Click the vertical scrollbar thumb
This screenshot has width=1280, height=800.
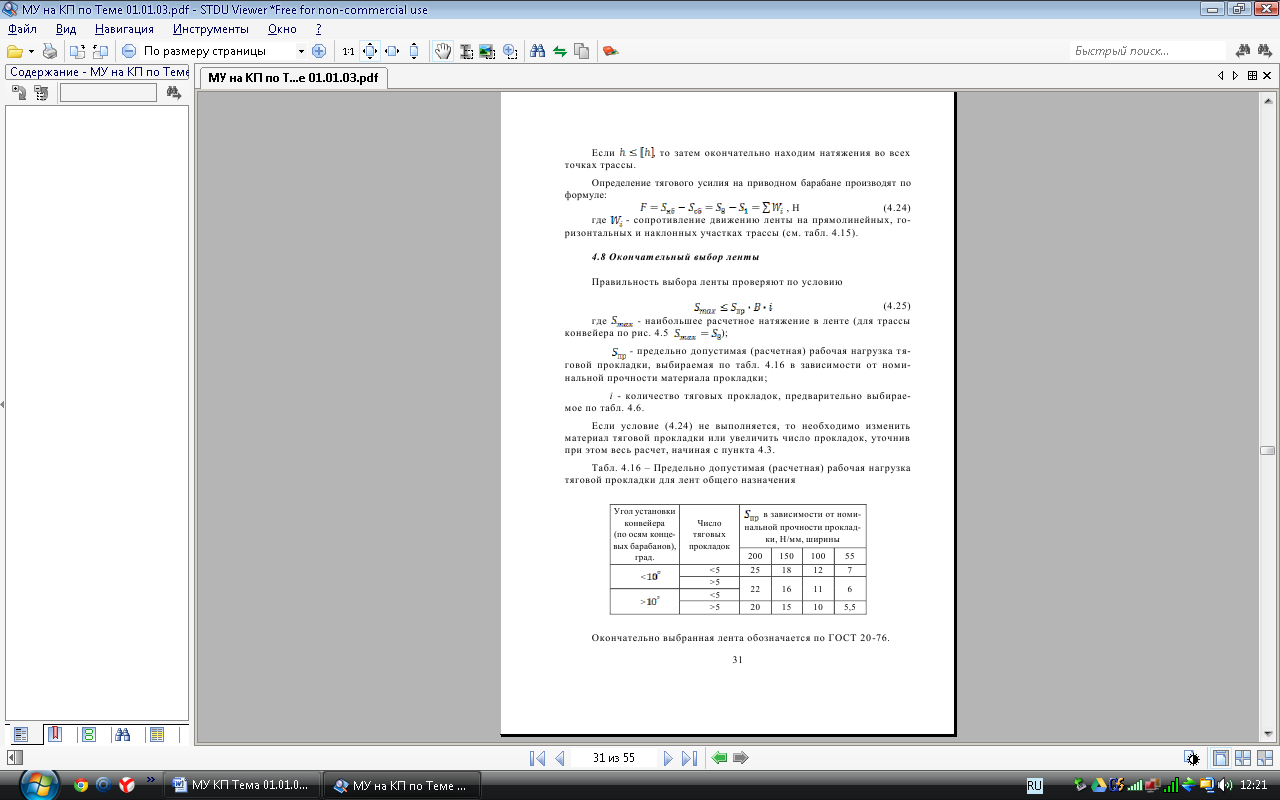tap(1268, 450)
